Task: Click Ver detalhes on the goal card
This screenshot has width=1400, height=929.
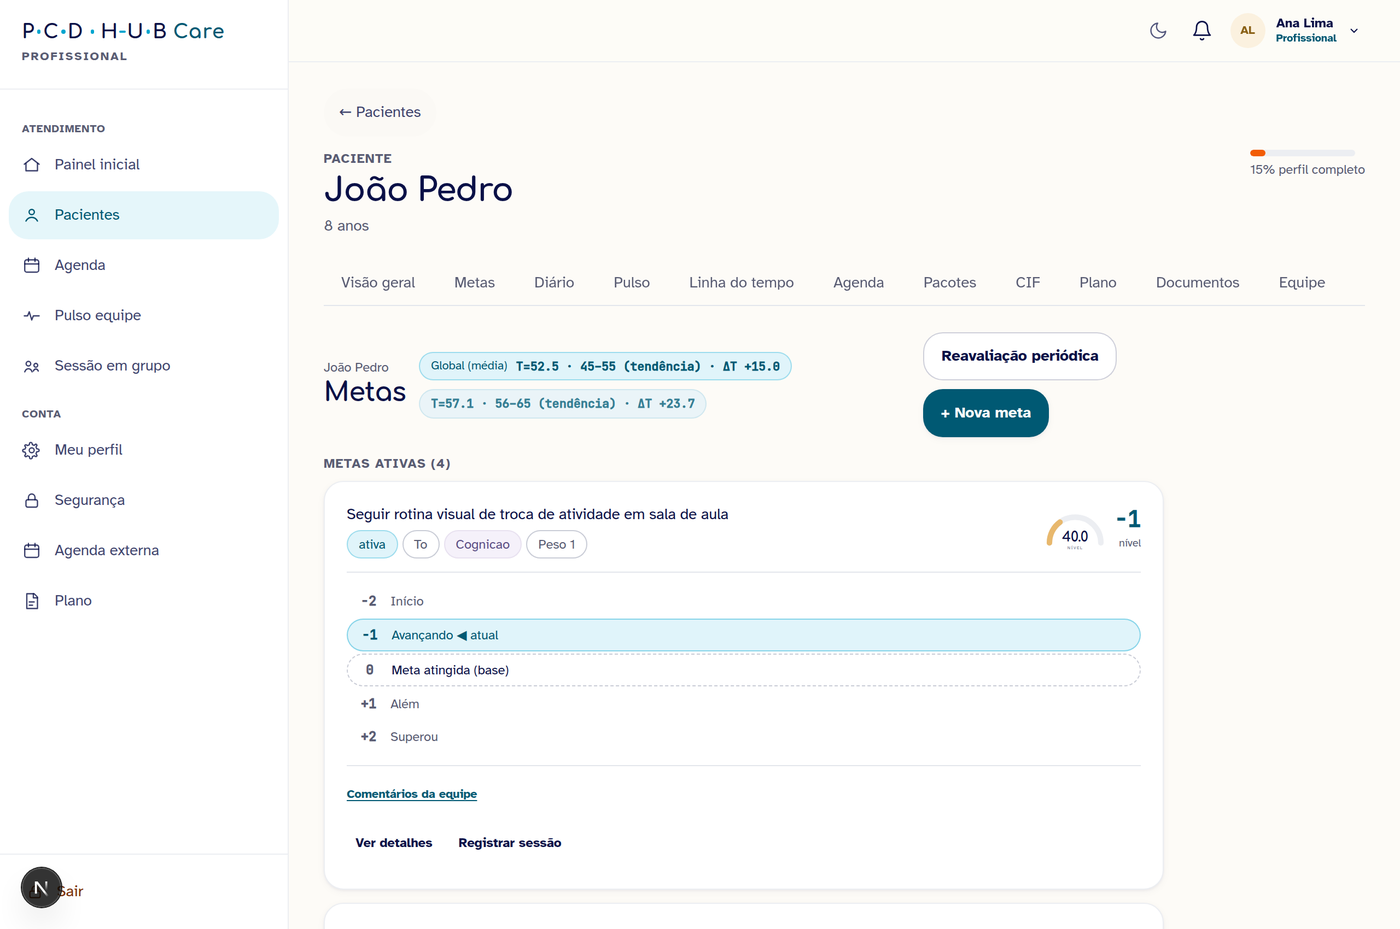Action: [394, 843]
